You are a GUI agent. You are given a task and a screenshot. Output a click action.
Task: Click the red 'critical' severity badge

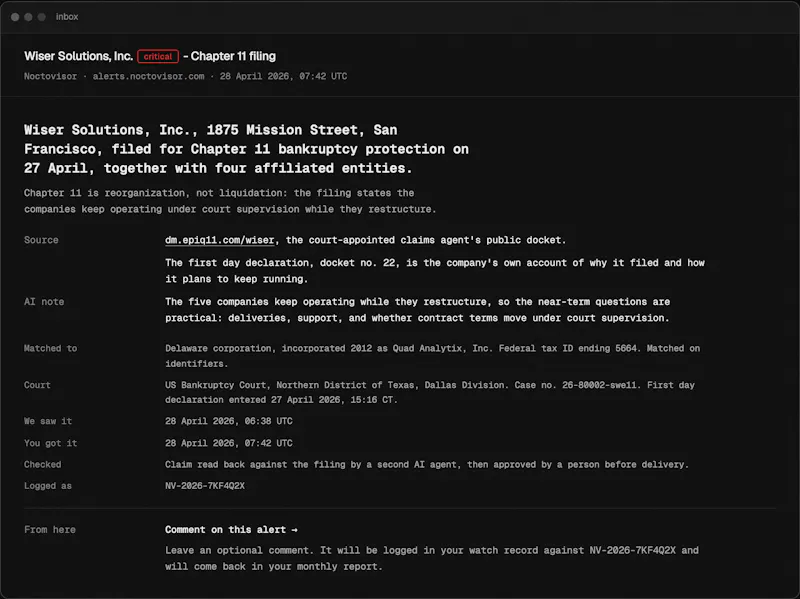[158, 56]
